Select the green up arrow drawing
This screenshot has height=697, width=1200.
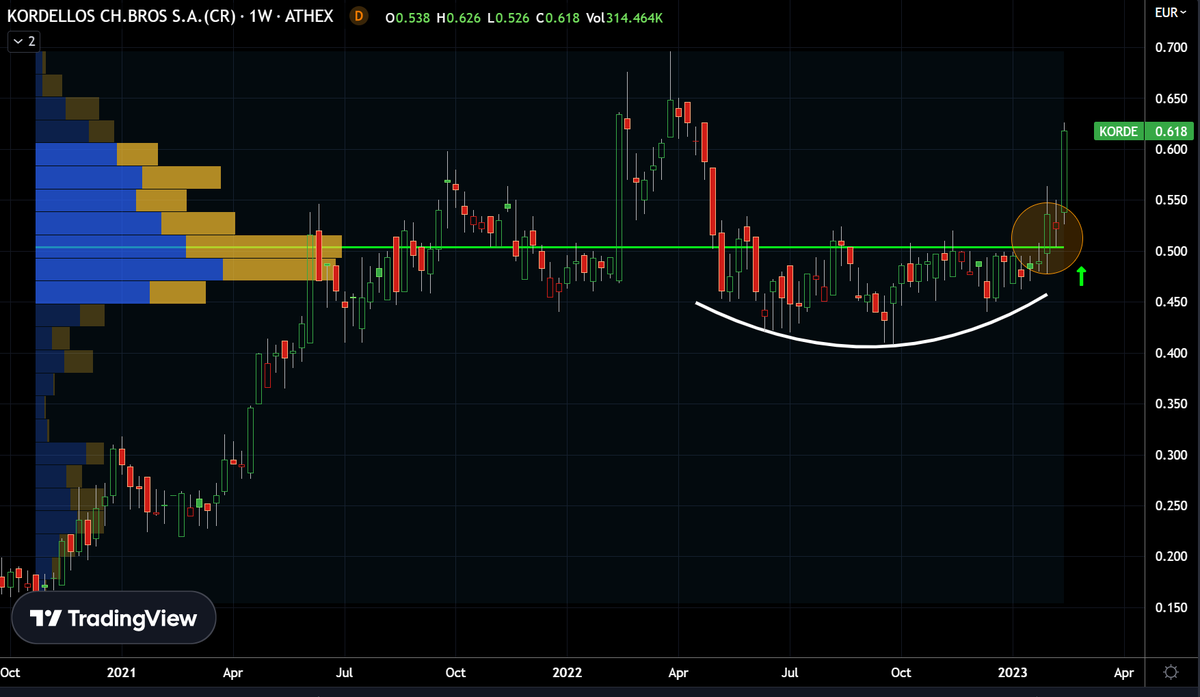pos(1081,276)
